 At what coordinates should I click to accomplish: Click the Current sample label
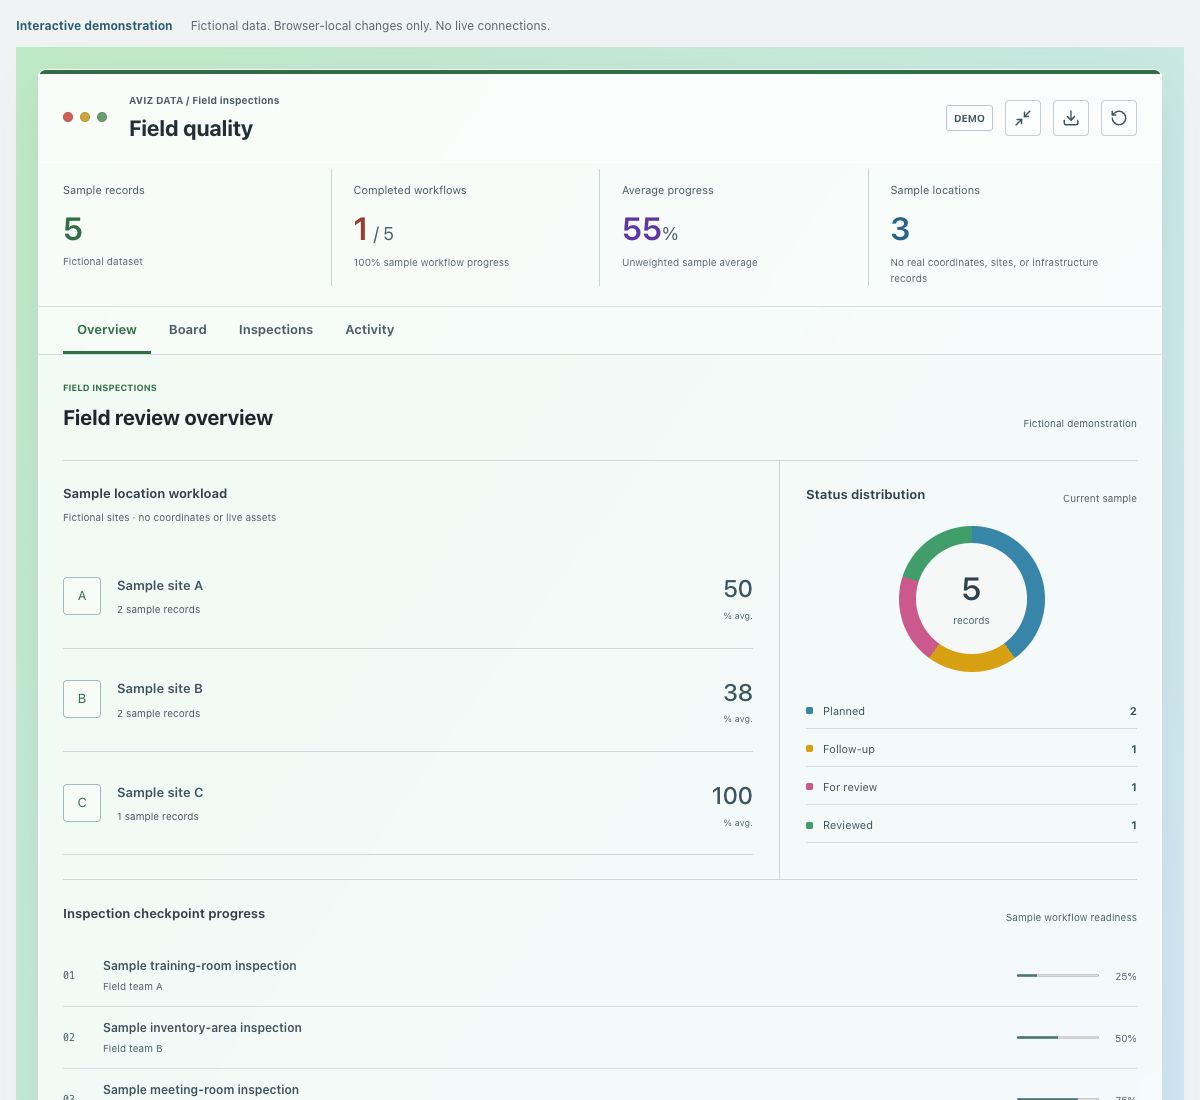pos(1100,499)
